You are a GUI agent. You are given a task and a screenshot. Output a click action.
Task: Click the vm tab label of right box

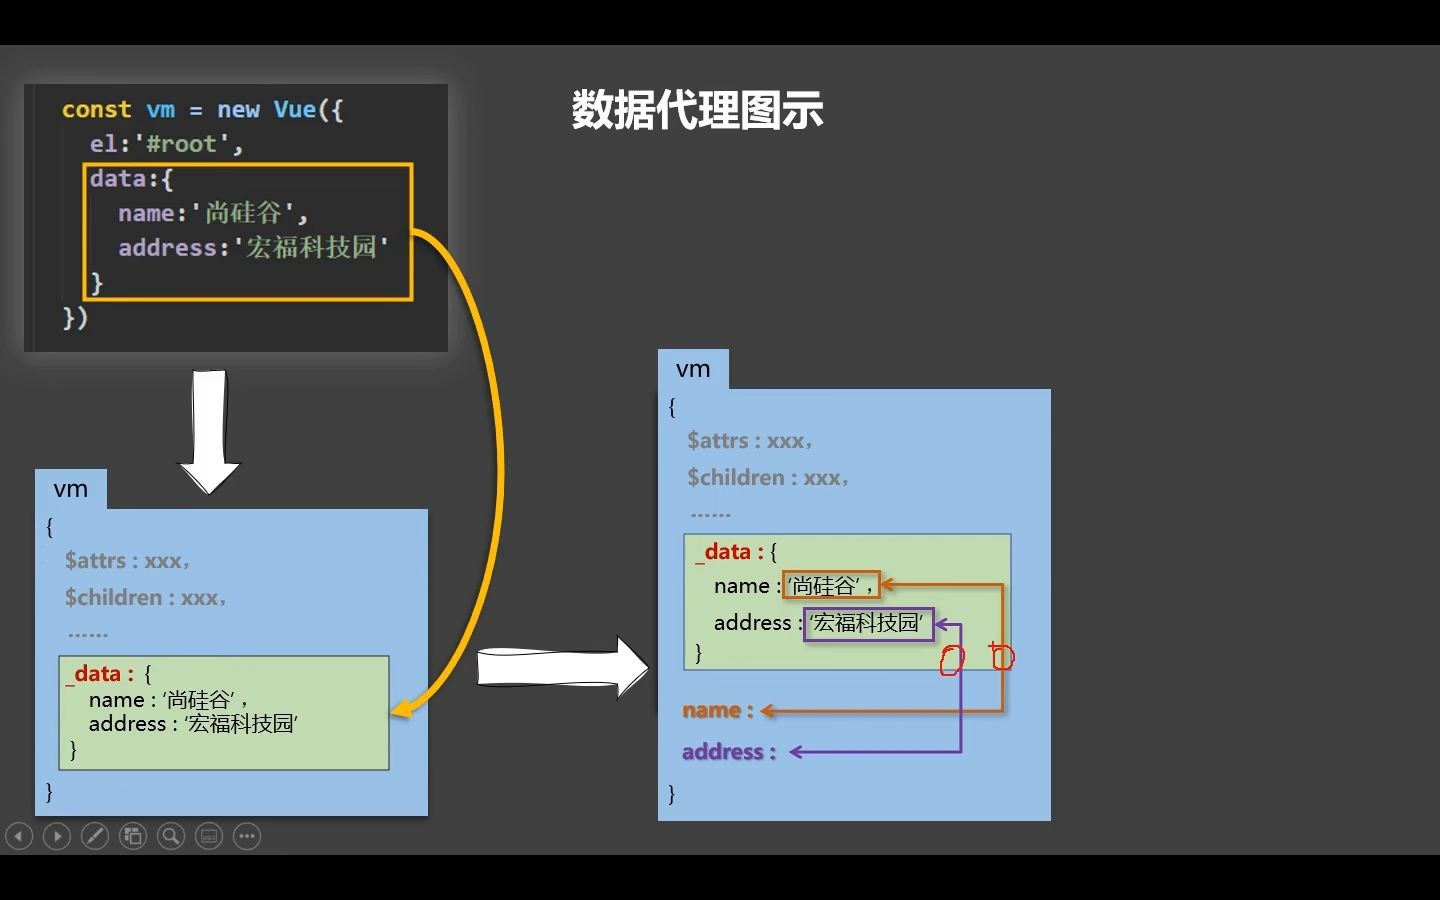[x=693, y=369]
